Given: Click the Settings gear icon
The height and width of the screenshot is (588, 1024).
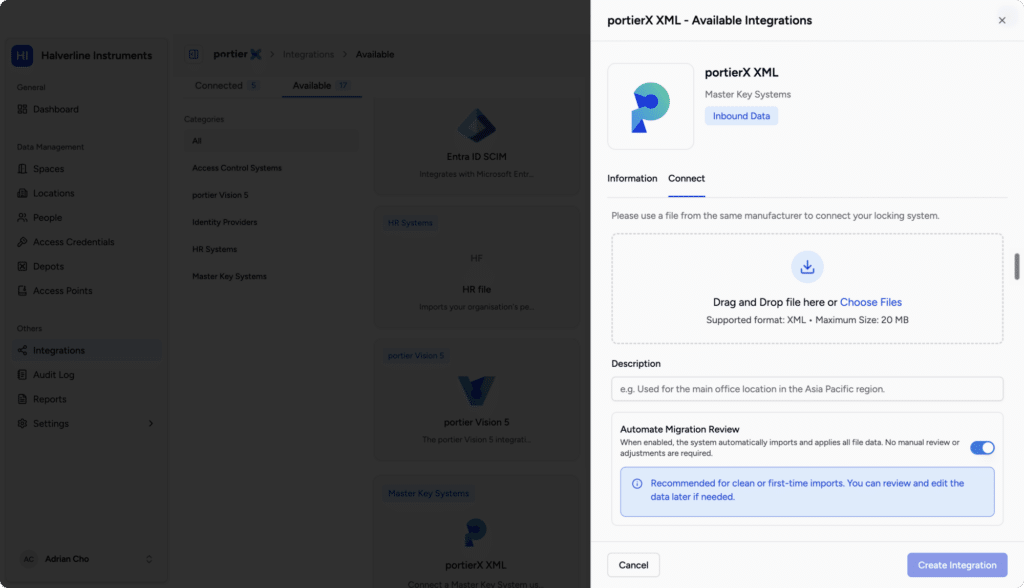Looking at the screenshot, I should (22, 423).
